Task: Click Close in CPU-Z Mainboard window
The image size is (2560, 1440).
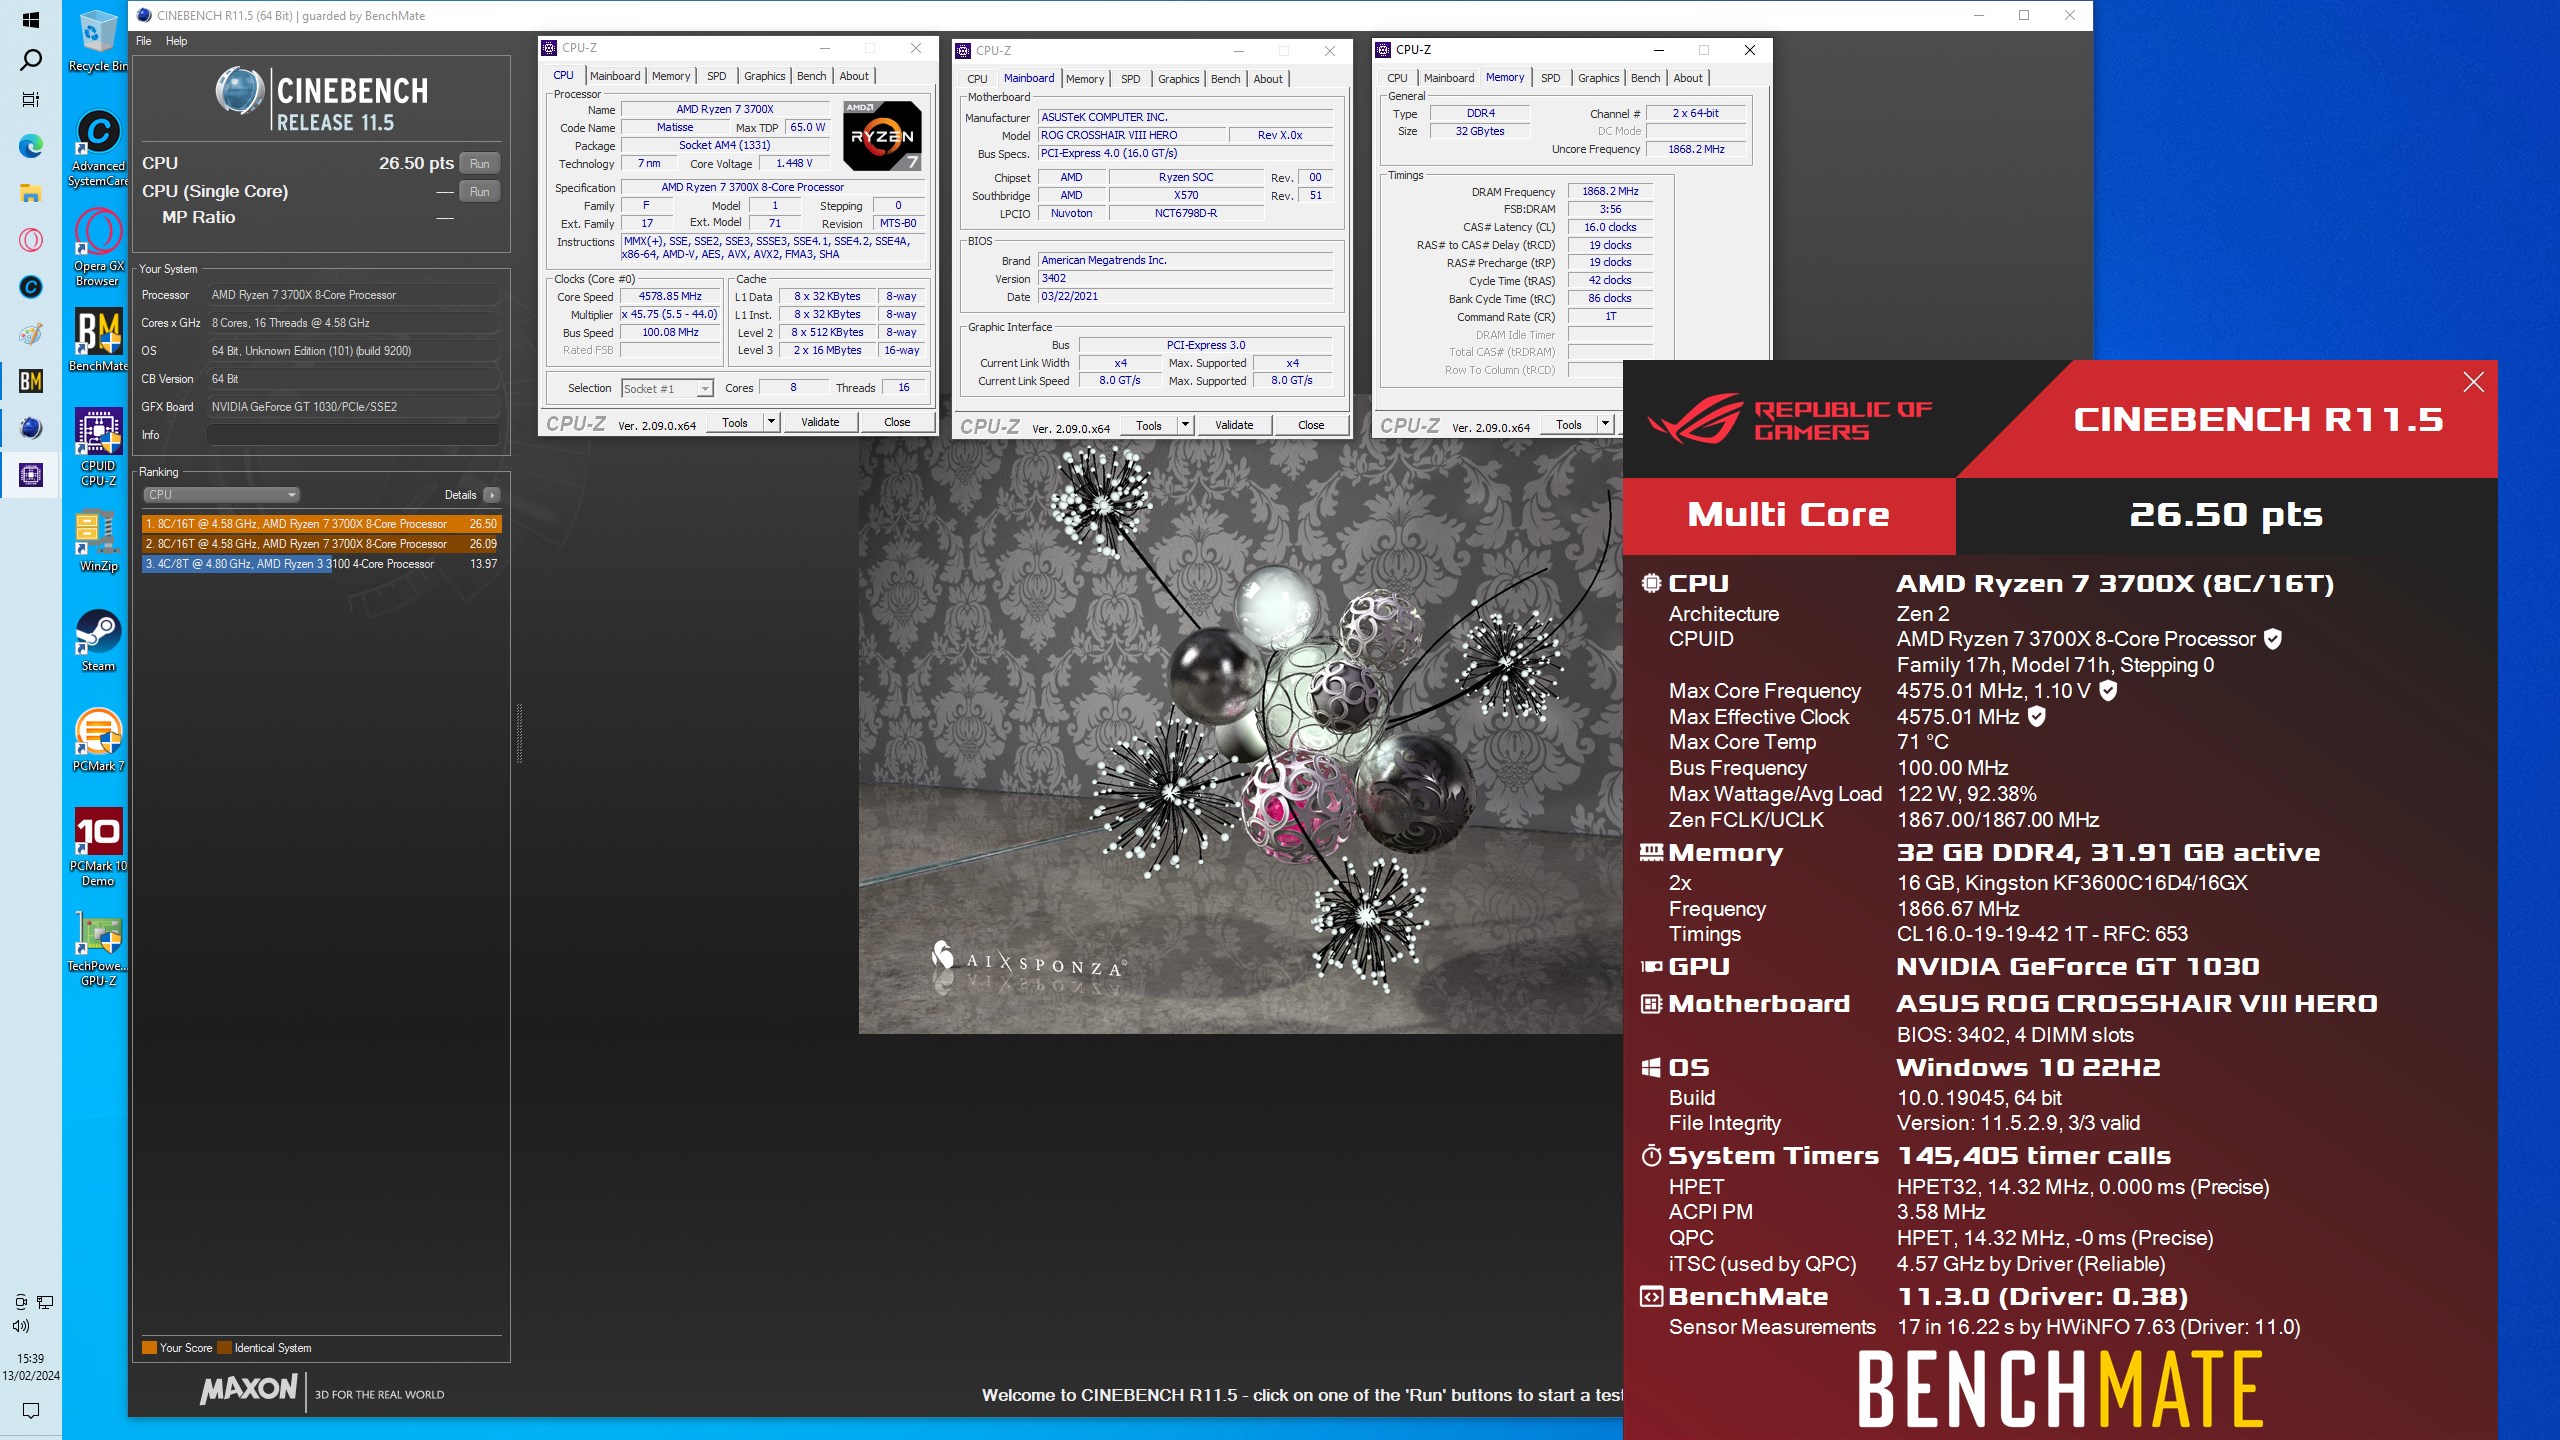Action: [1311, 425]
